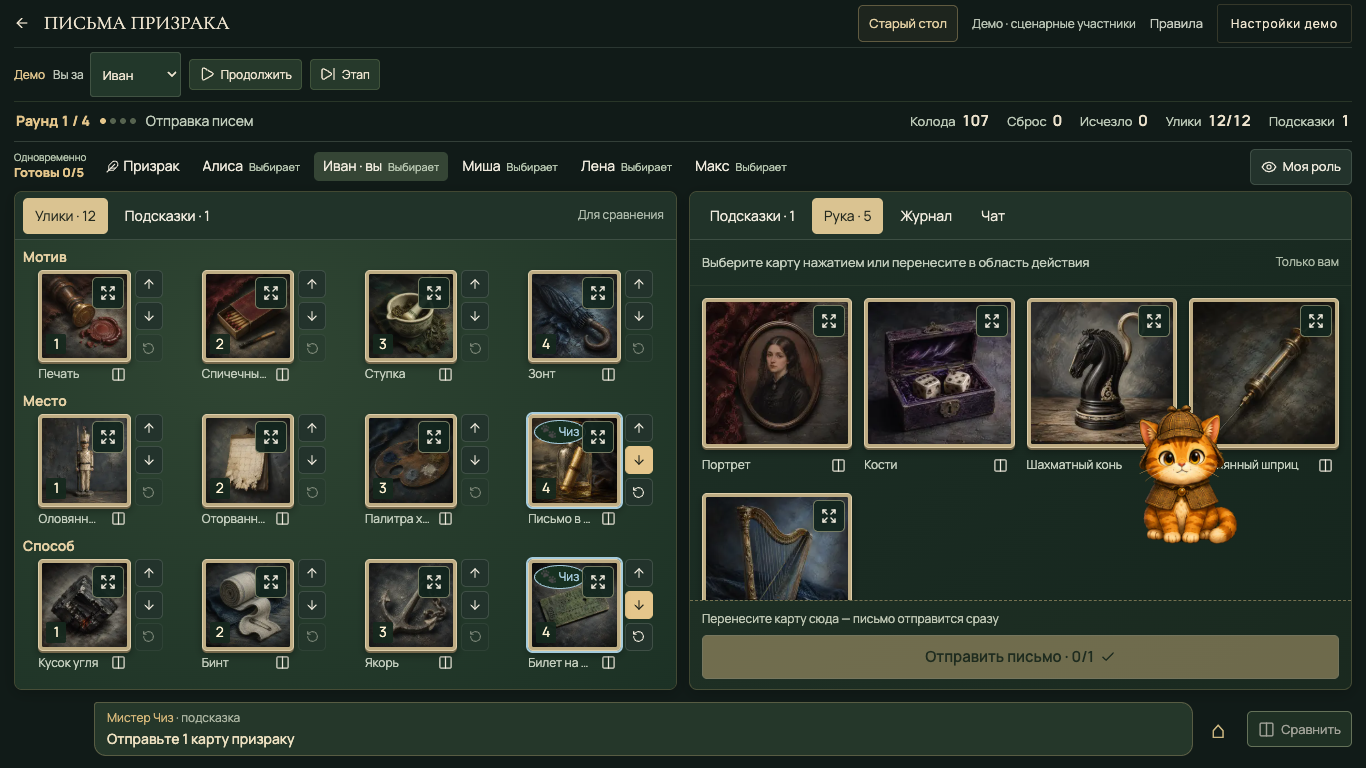Open the Иван player dropdown
Image resolution: width=1366 pixels, height=768 pixels.
click(135, 75)
